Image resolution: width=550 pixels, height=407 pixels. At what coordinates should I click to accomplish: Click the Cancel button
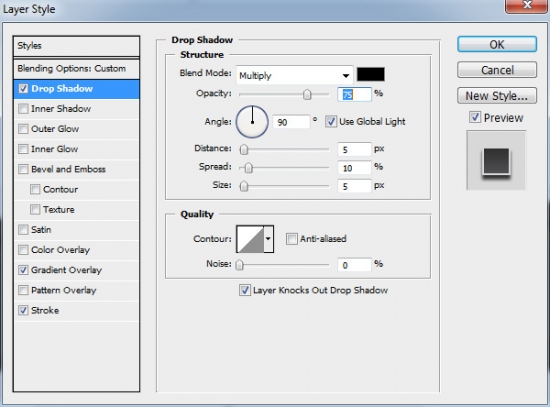point(497,70)
